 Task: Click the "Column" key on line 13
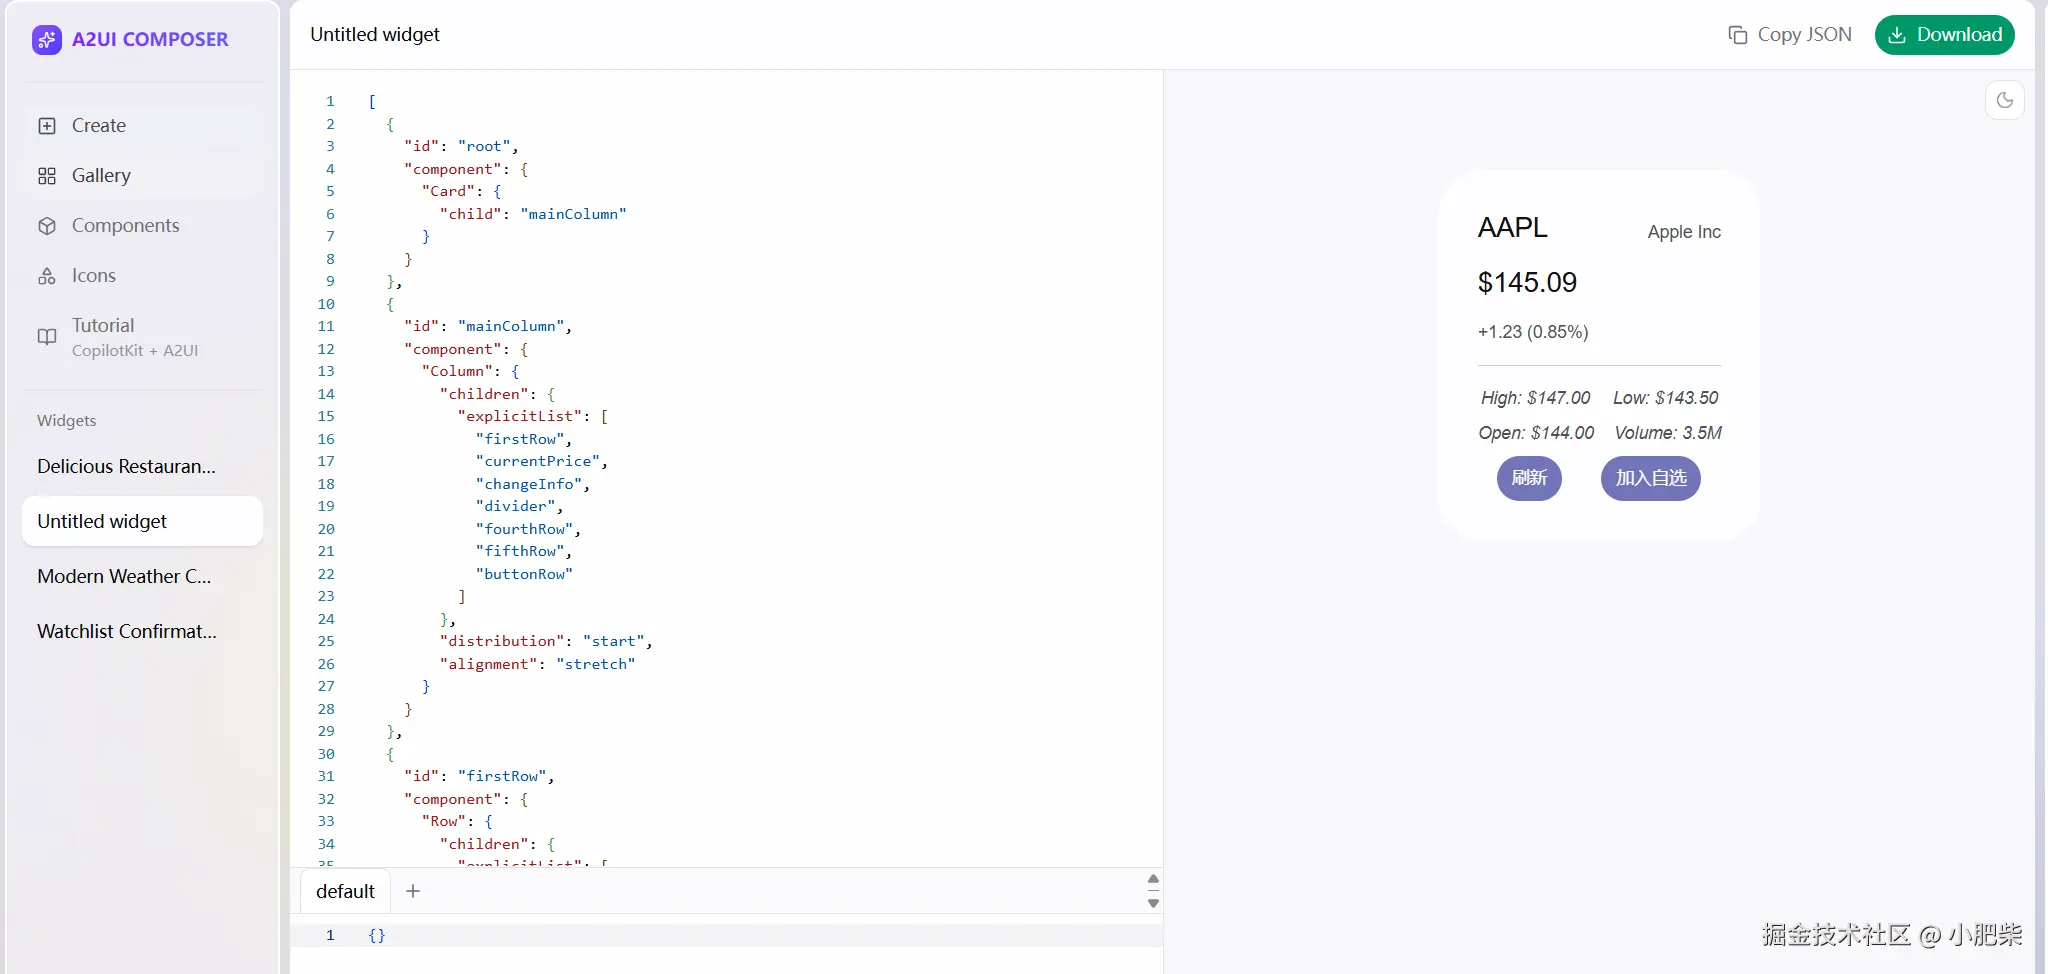pos(458,371)
